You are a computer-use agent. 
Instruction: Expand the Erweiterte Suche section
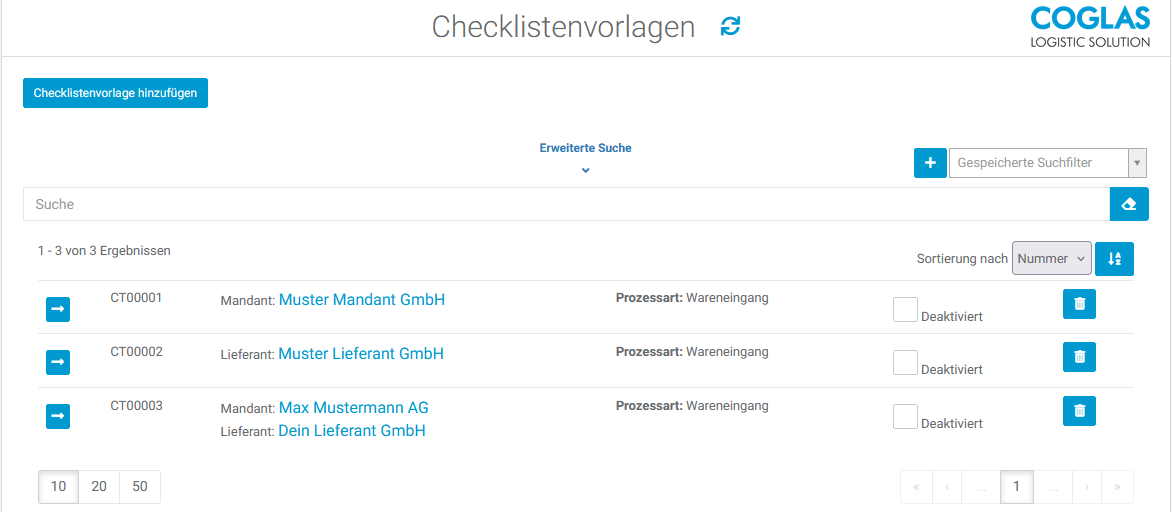coord(585,157)
